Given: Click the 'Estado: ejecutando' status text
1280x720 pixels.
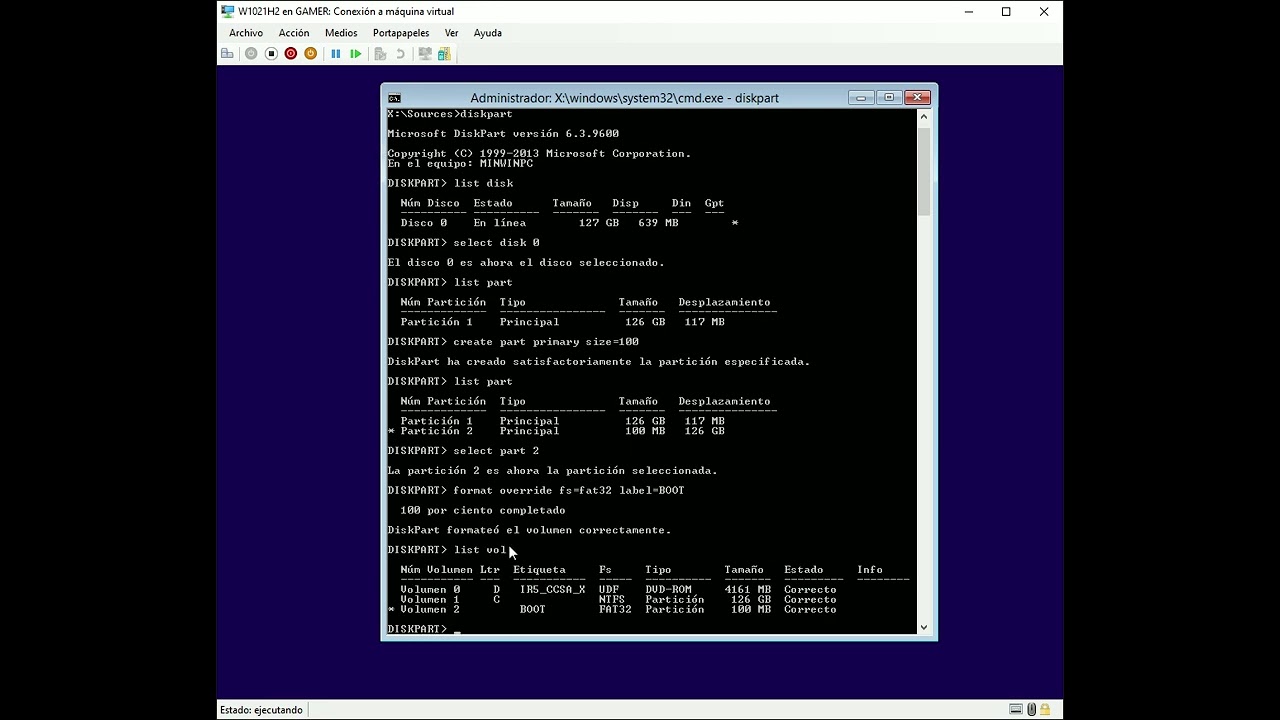Looking at the screenshot, I should pyautogui.click(x=261, y=710).
